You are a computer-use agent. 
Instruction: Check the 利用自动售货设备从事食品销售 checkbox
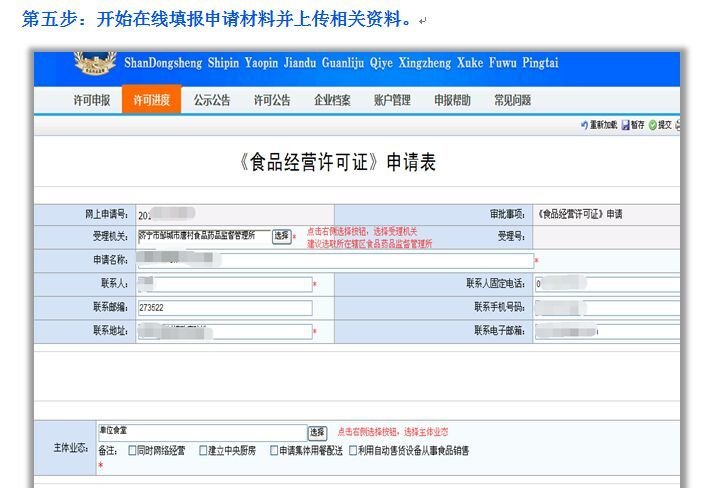[x=353, y=450]
